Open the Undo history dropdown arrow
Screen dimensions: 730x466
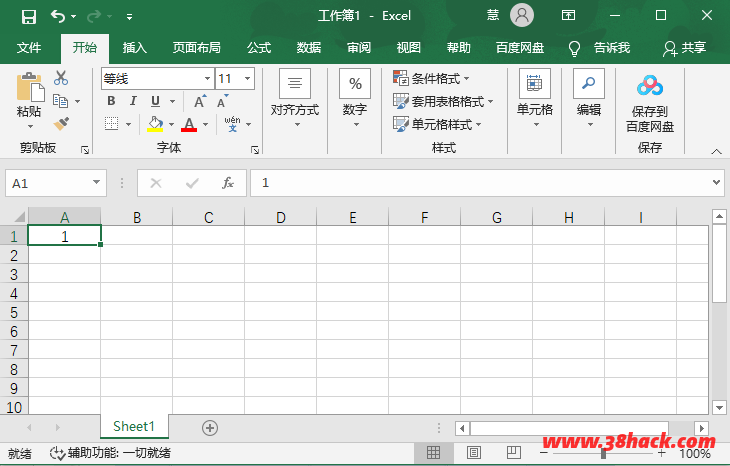(74, 17)
